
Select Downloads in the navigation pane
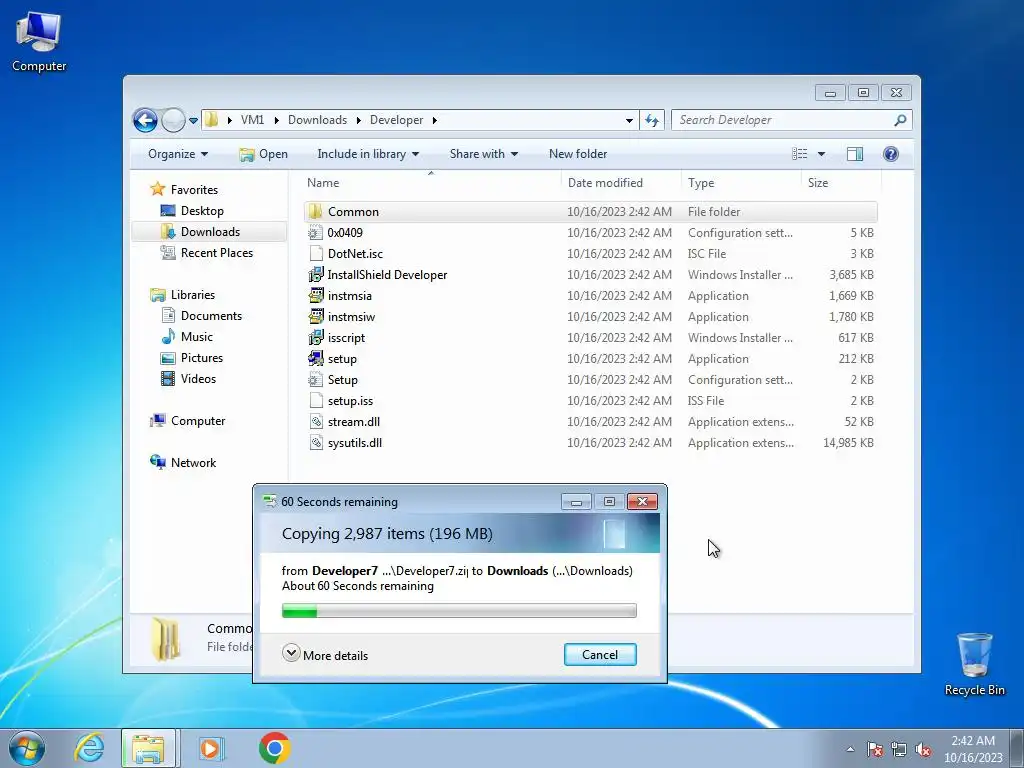(x=209, y=232)
